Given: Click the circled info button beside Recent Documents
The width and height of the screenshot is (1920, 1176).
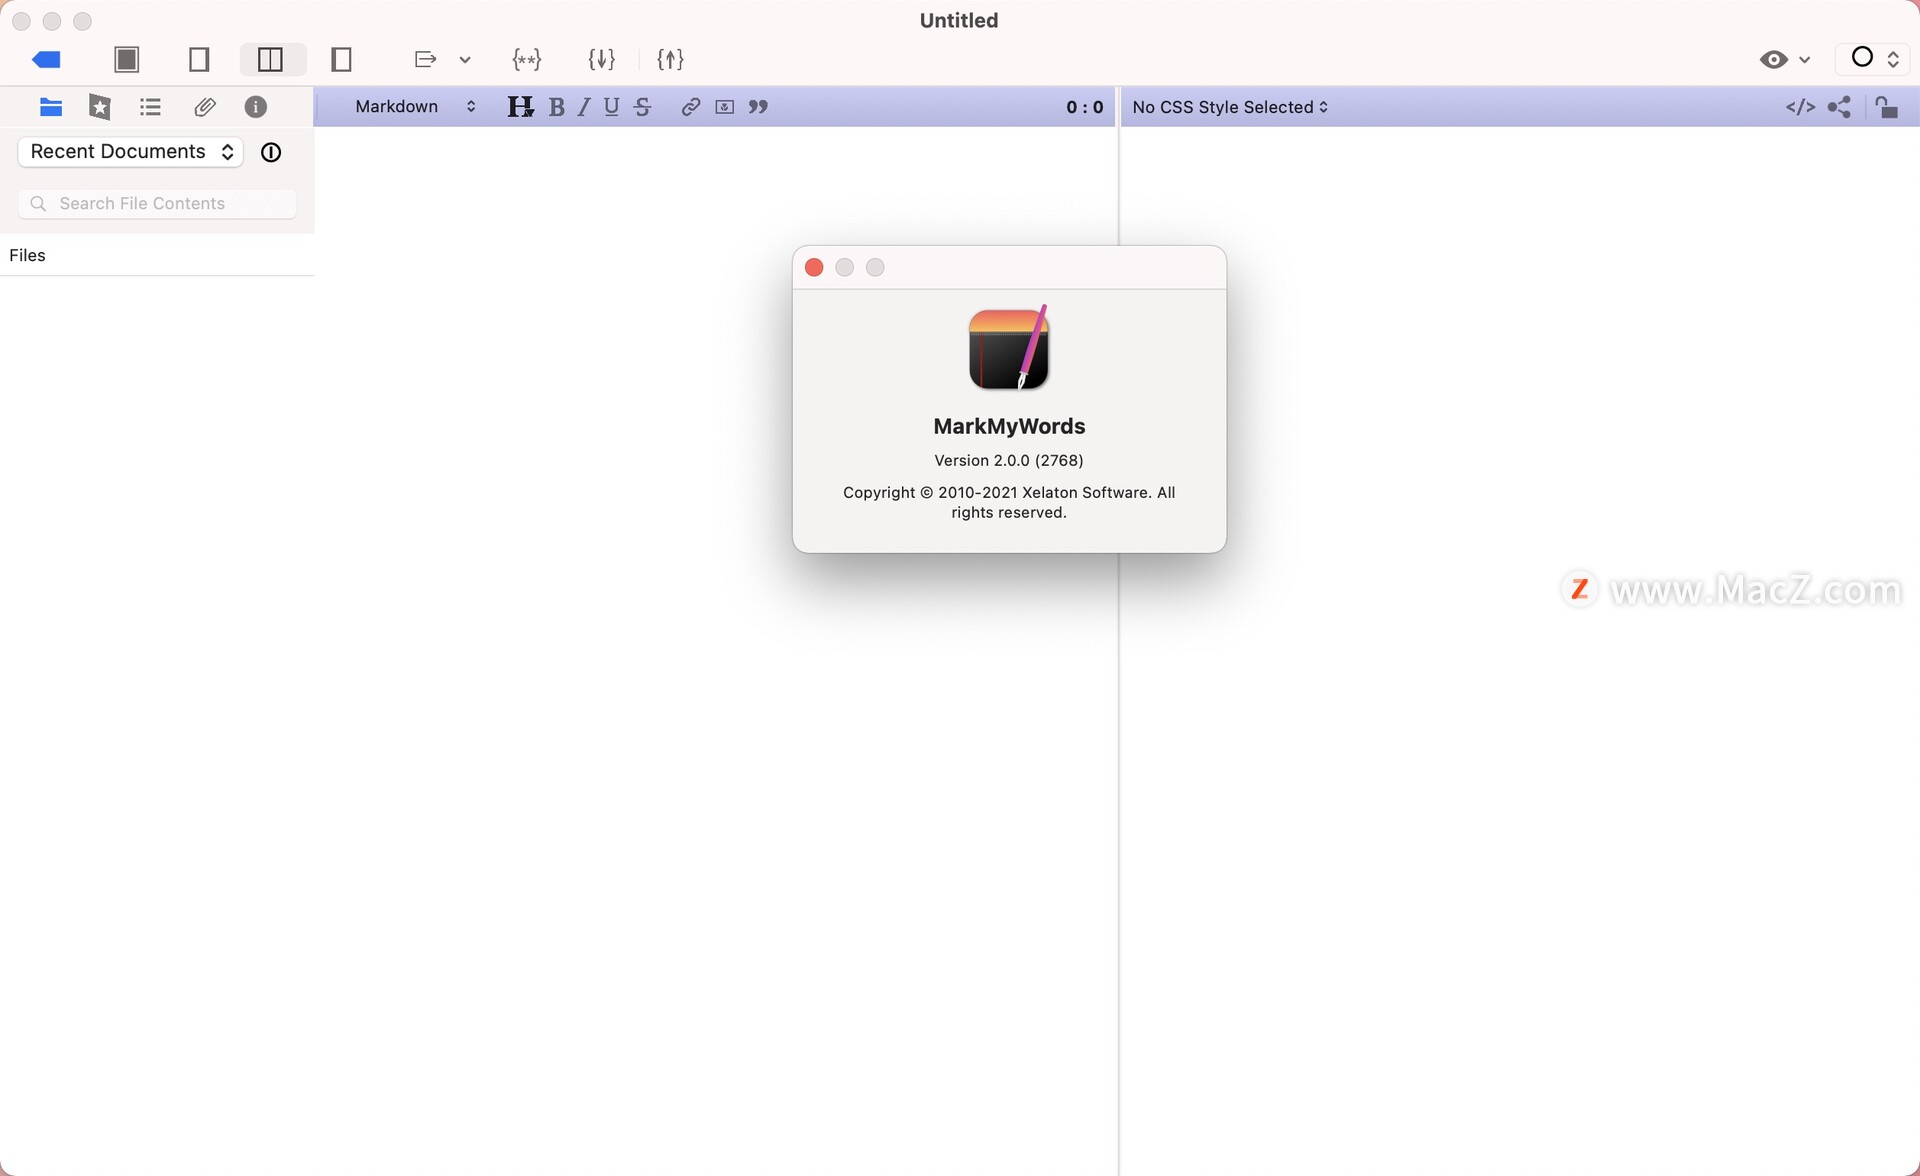Looking at the screenshot, I should pyautogui.click(x=271, y=152).
